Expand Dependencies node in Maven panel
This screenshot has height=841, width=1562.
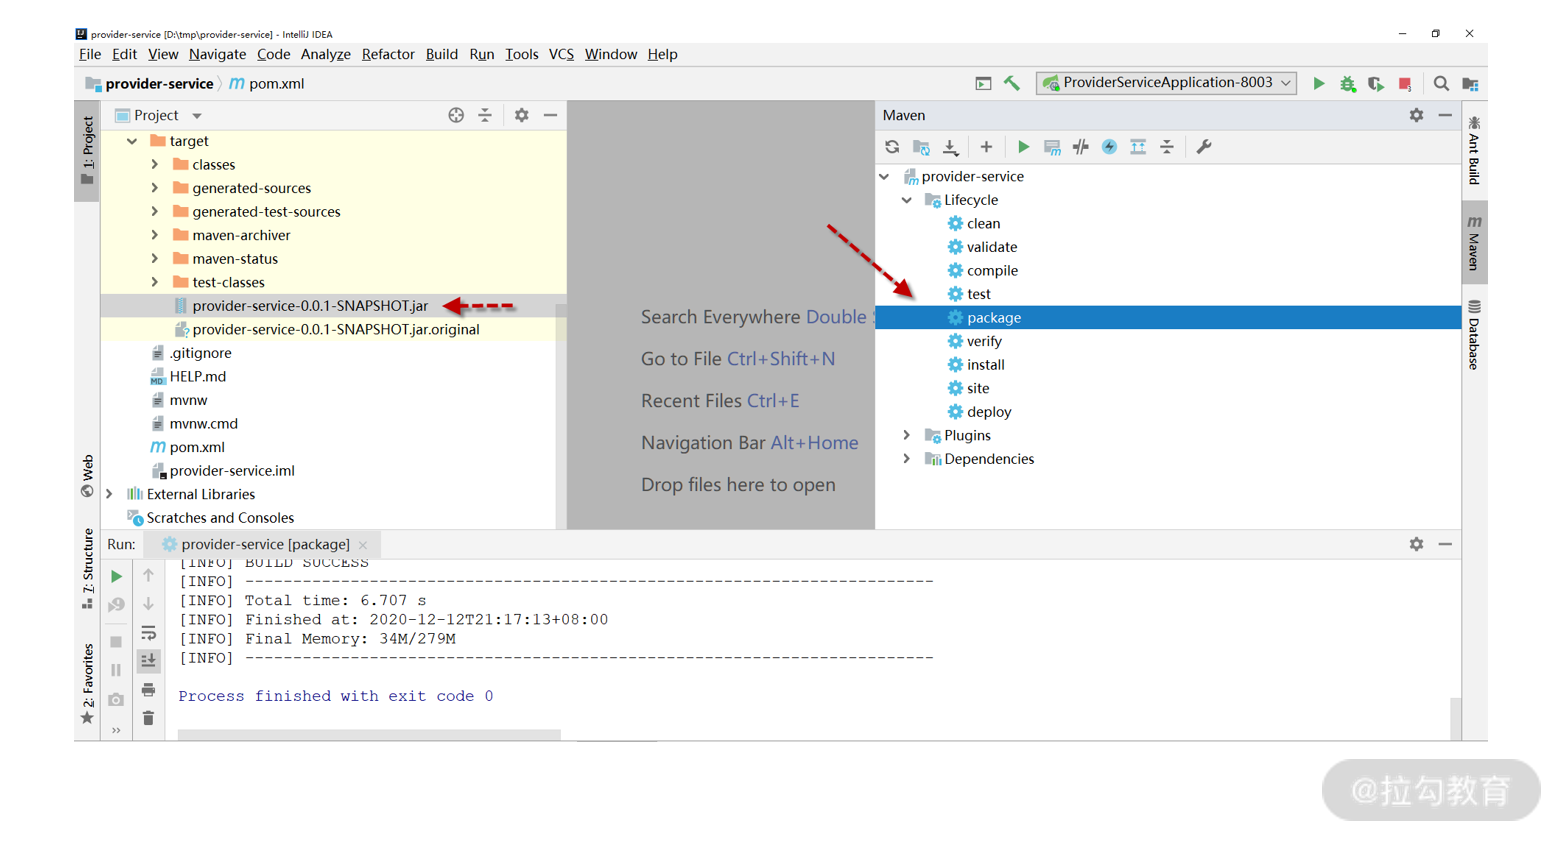(x=907, y=460)
